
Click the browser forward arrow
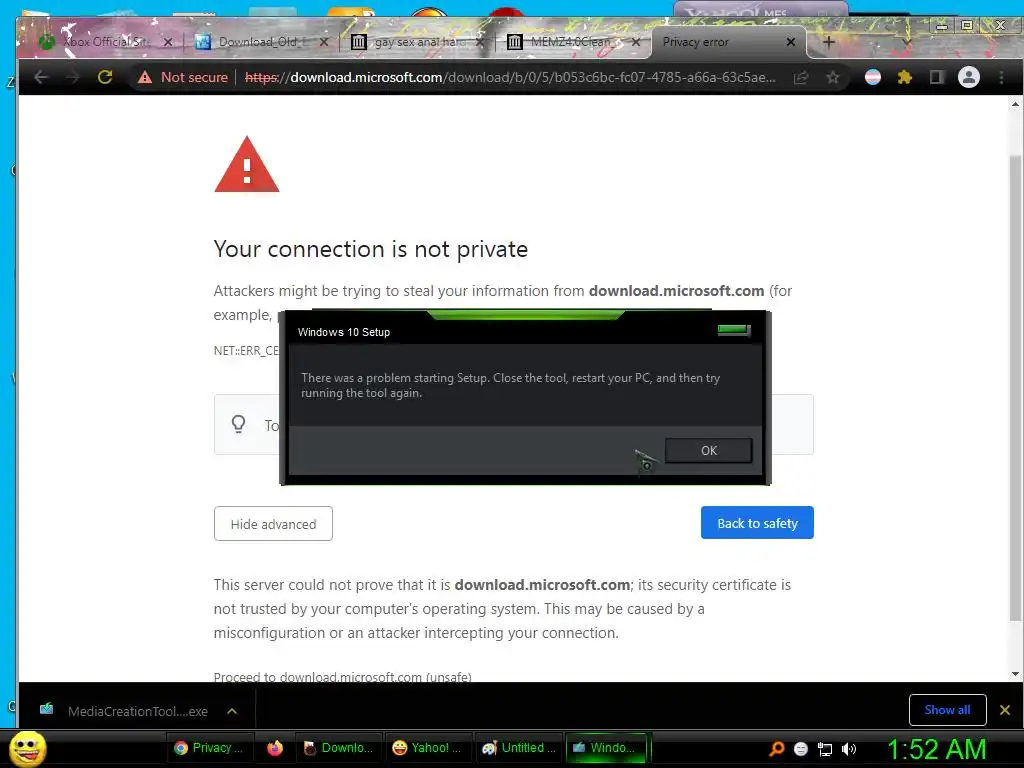tap(72, 77)
